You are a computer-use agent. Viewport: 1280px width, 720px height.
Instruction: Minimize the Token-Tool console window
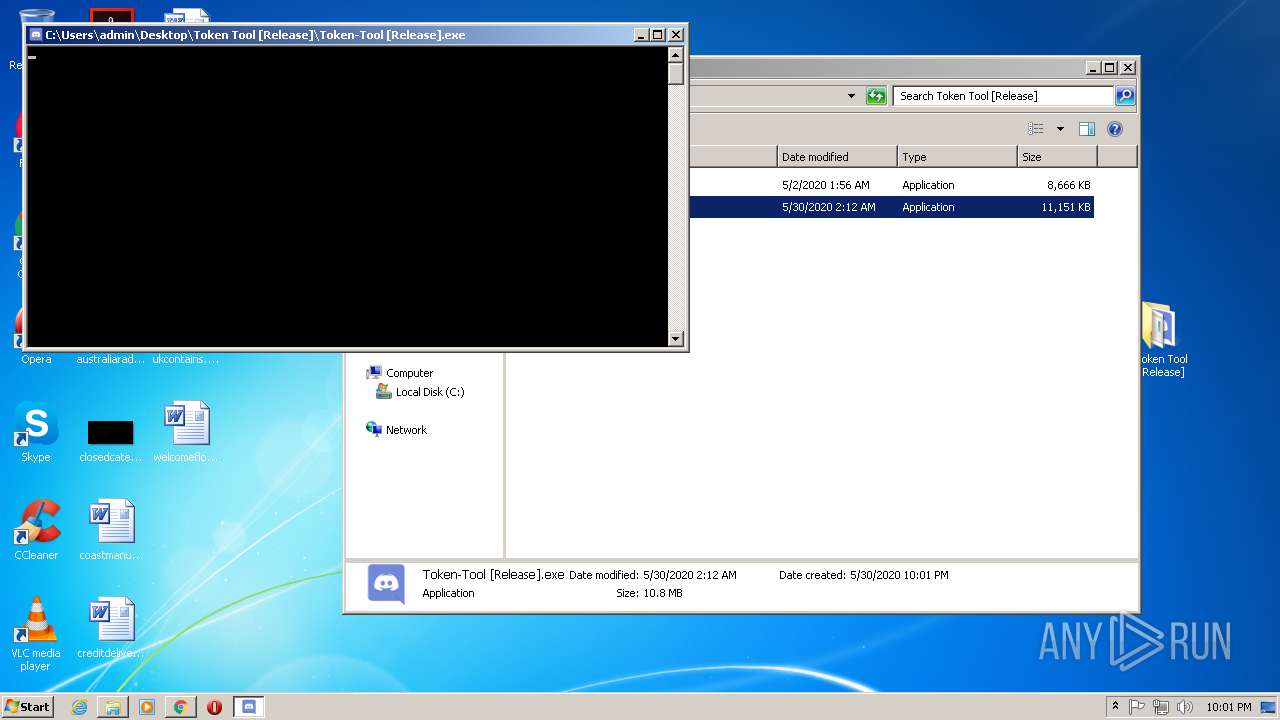coord(641,35)
